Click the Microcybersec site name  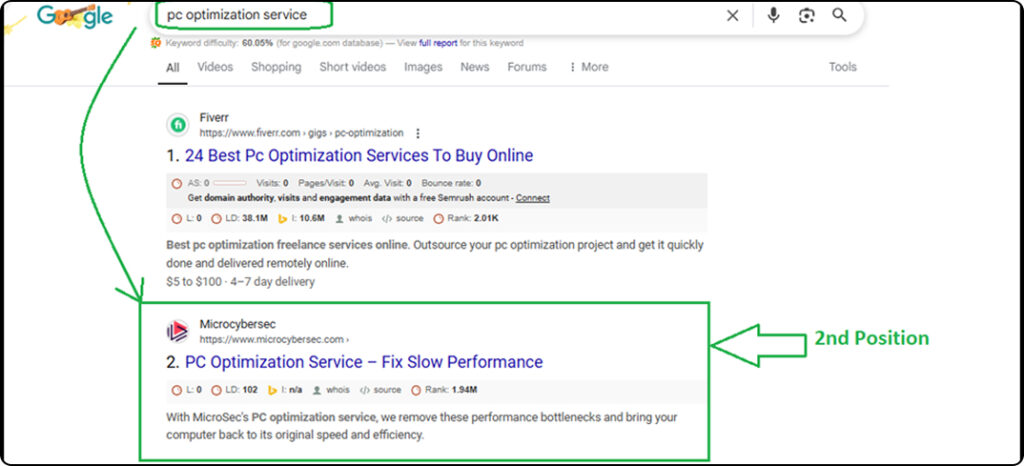coord(238,324)
